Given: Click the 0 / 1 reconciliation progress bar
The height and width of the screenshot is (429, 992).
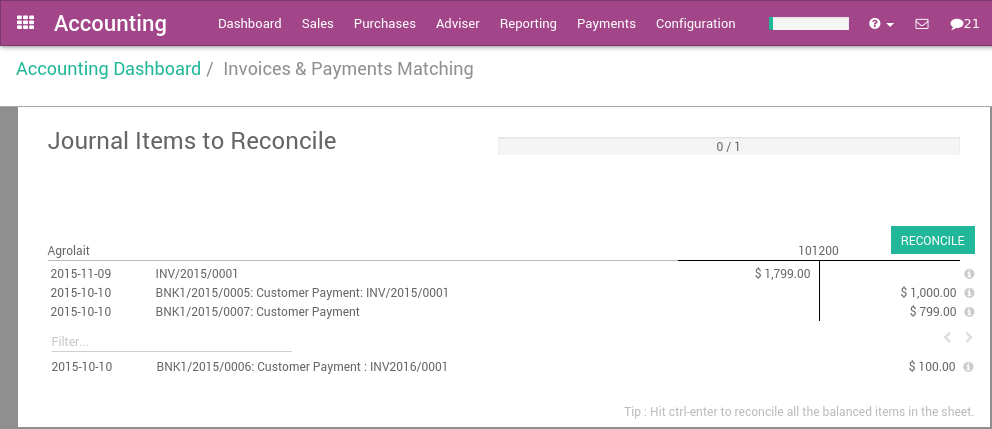Looking at the screenshot, I should [728, 146].
